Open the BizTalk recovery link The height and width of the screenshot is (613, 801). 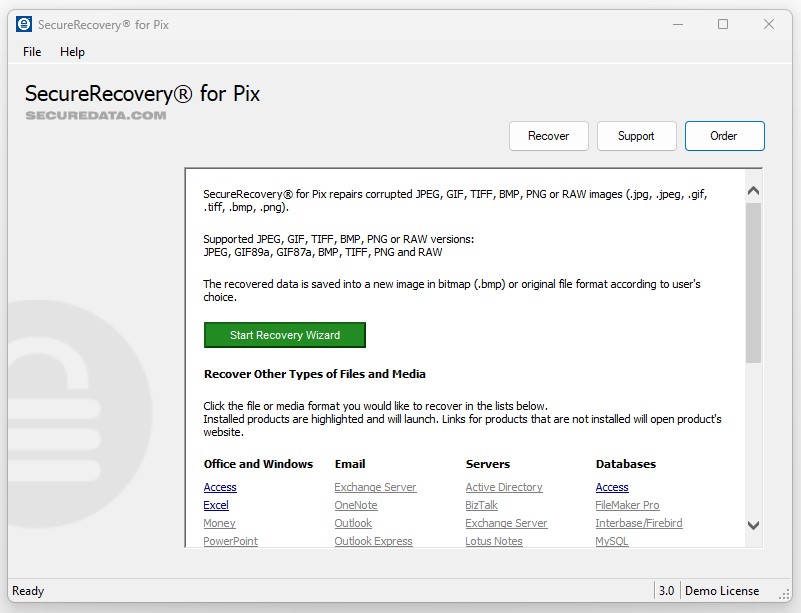(481, 505)
